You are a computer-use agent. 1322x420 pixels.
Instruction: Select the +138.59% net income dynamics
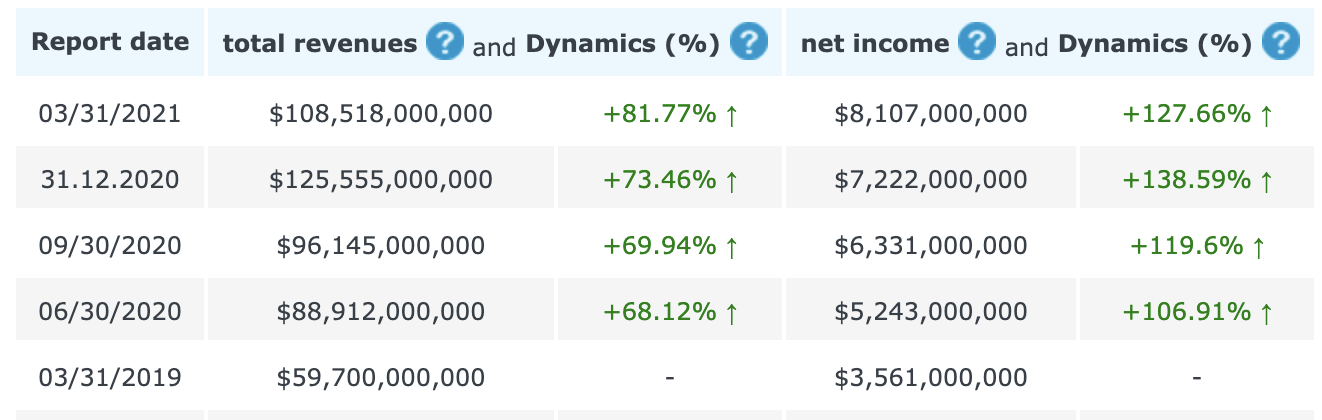pyautogui.click(x=1197, y=180)
